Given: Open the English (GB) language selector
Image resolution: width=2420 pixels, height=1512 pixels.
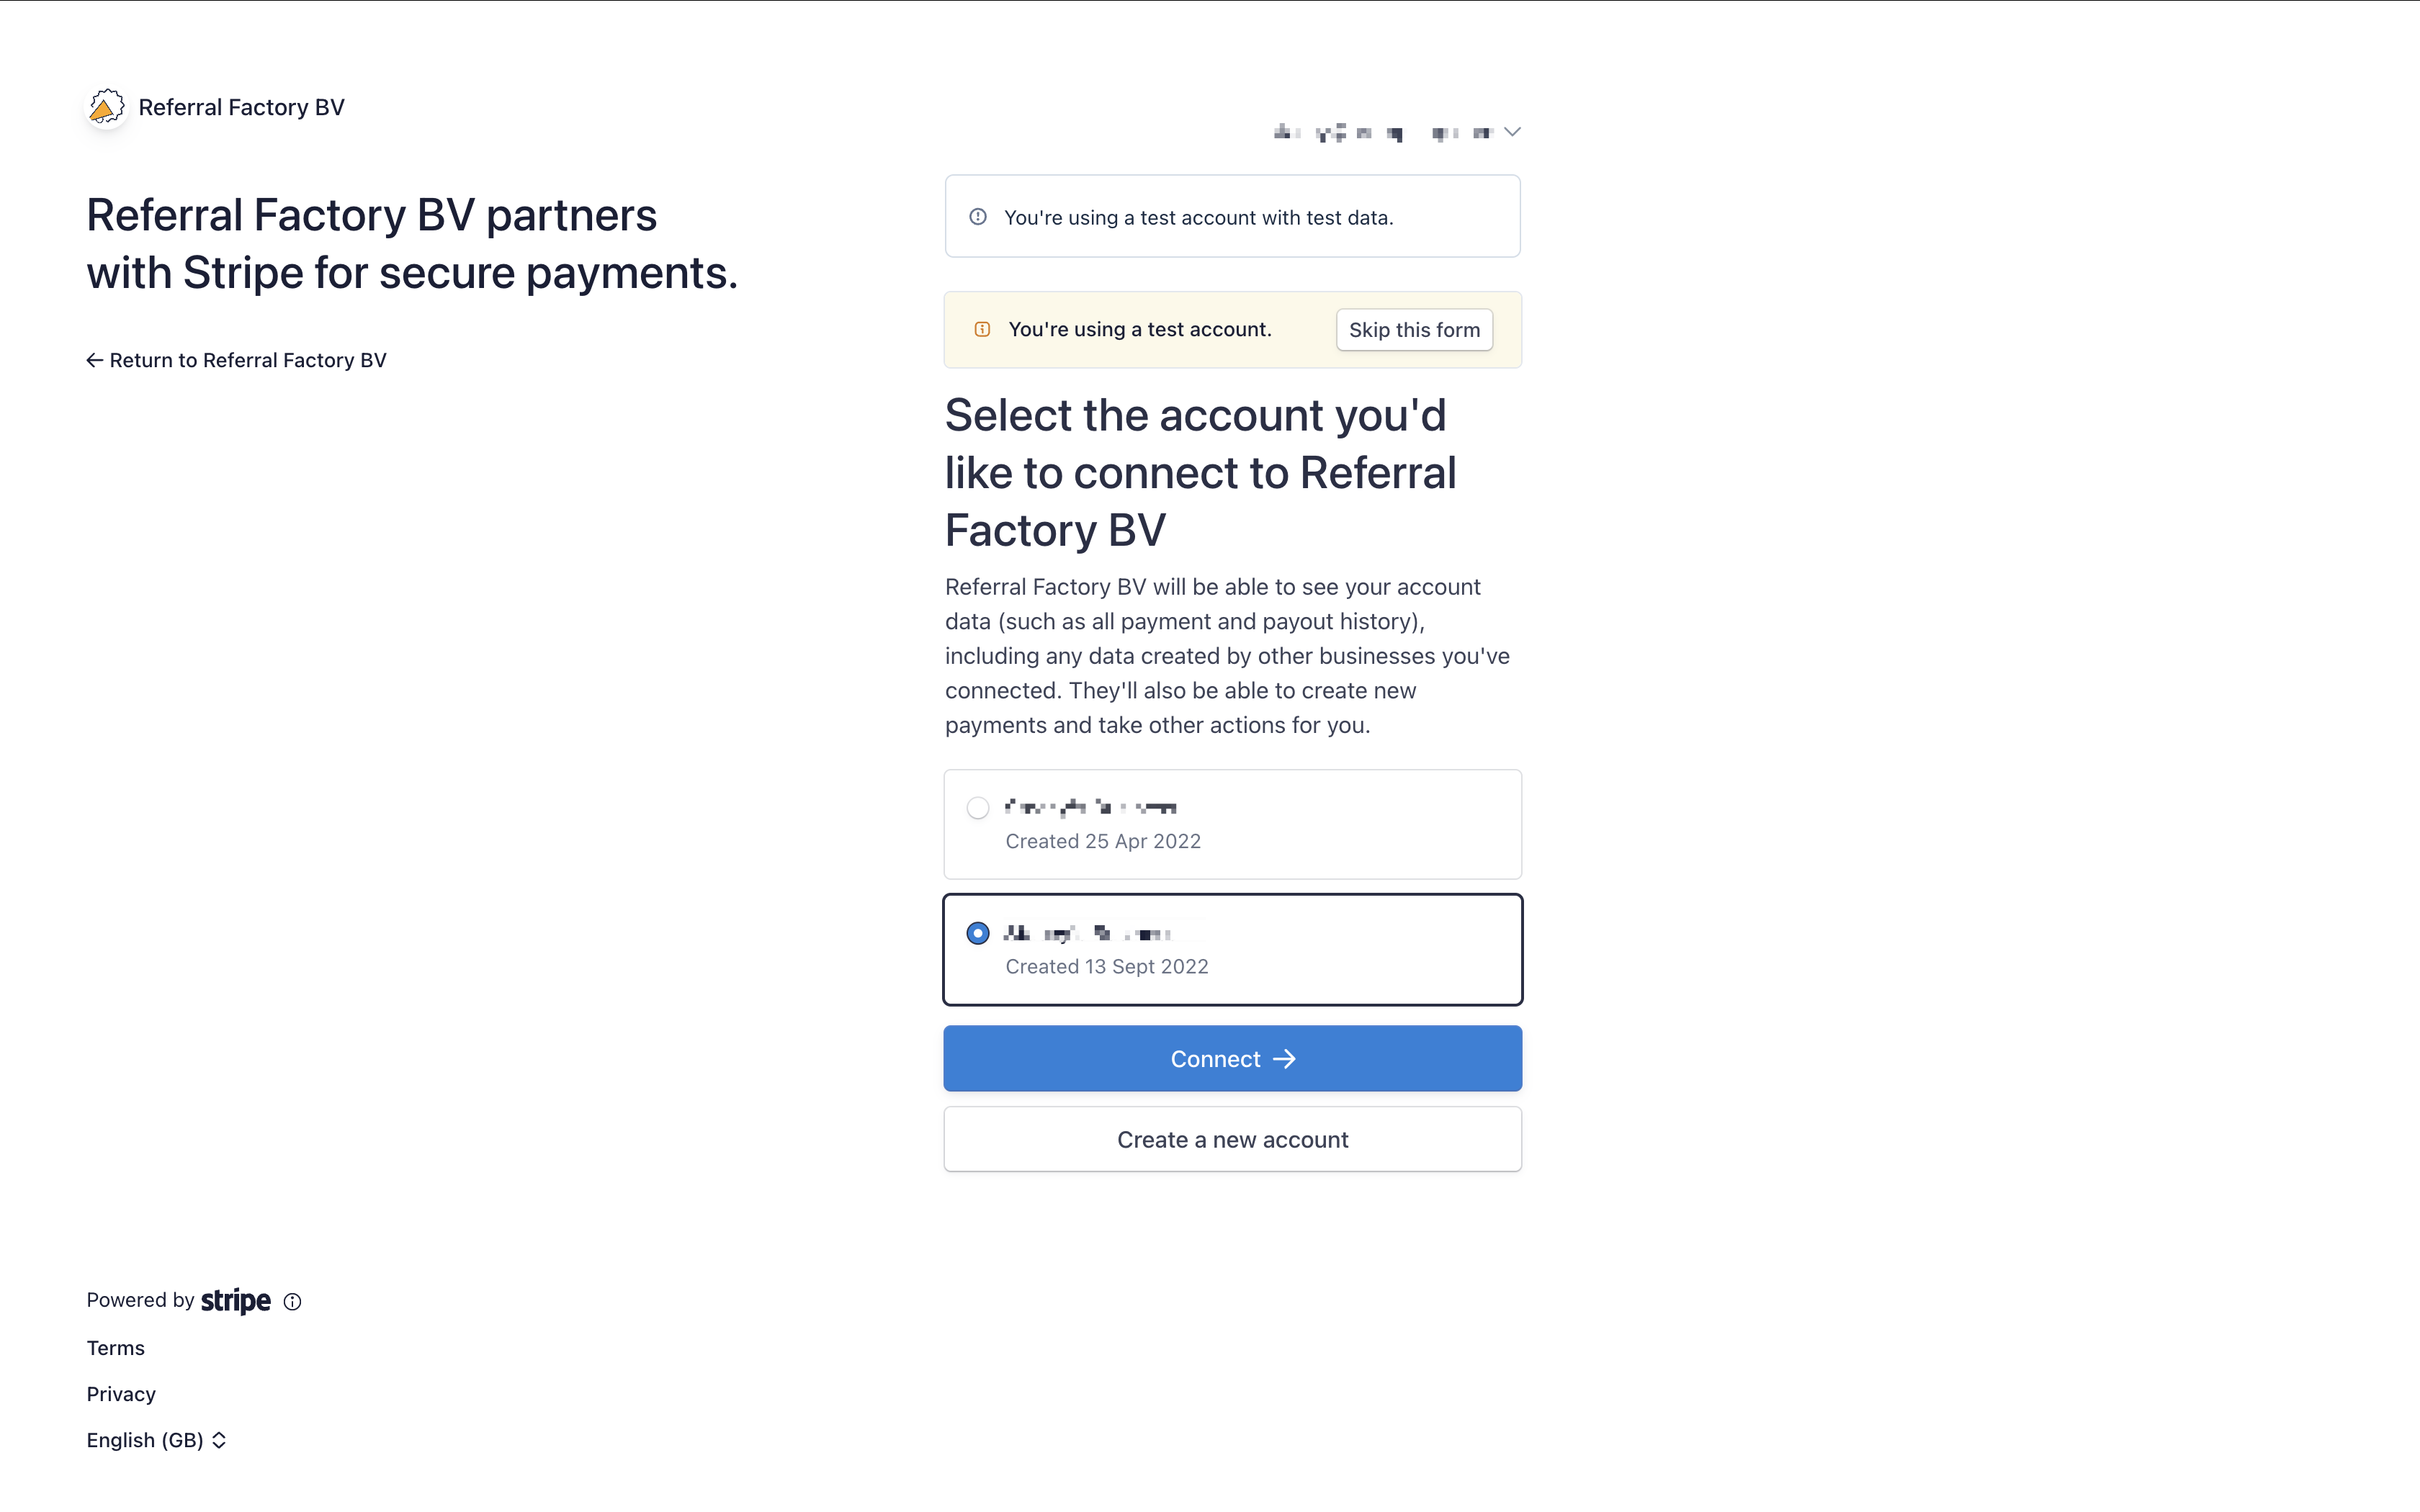Looking at the screenshot, I should [x=144, y=1440].
